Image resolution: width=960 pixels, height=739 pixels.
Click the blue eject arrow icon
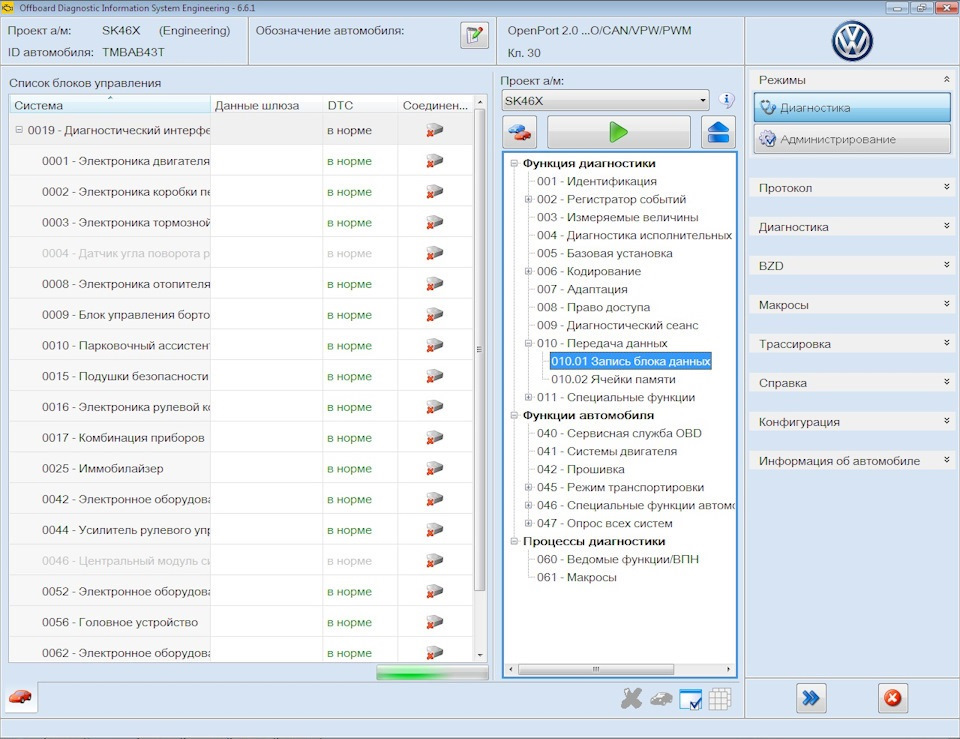pos(718,132)
